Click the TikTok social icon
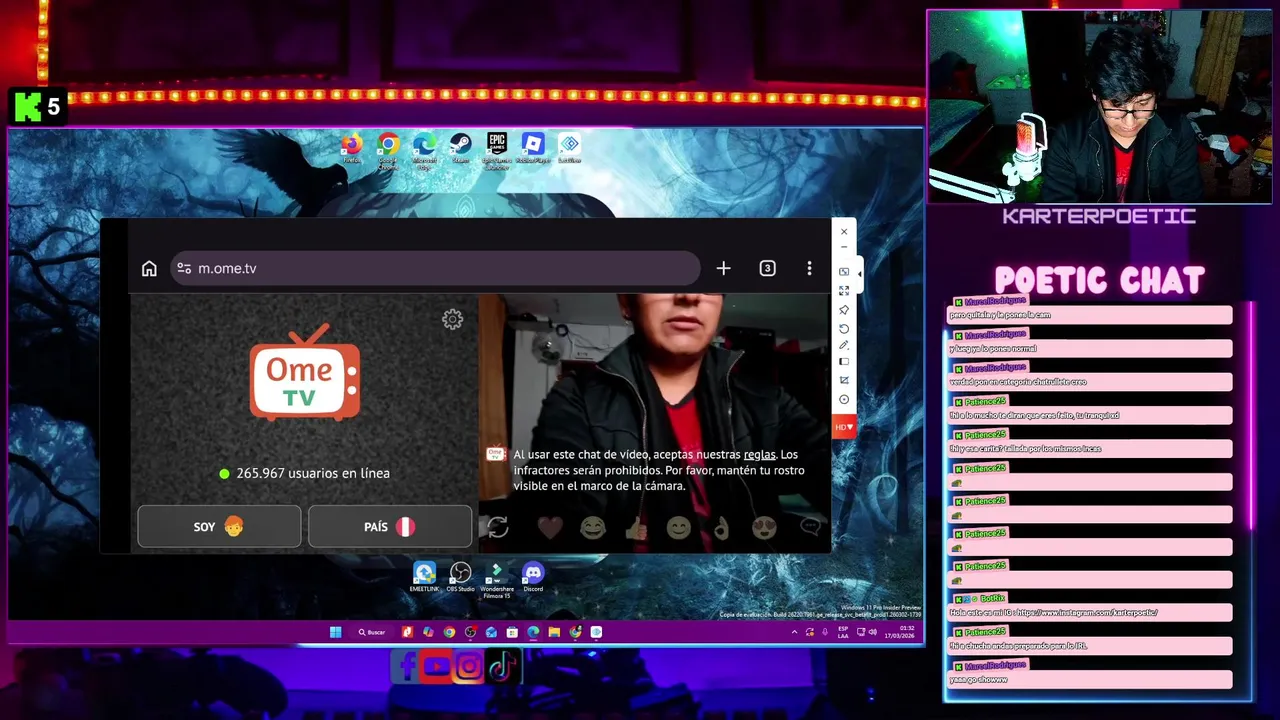The image size is (1280, 720). (501, 666)
